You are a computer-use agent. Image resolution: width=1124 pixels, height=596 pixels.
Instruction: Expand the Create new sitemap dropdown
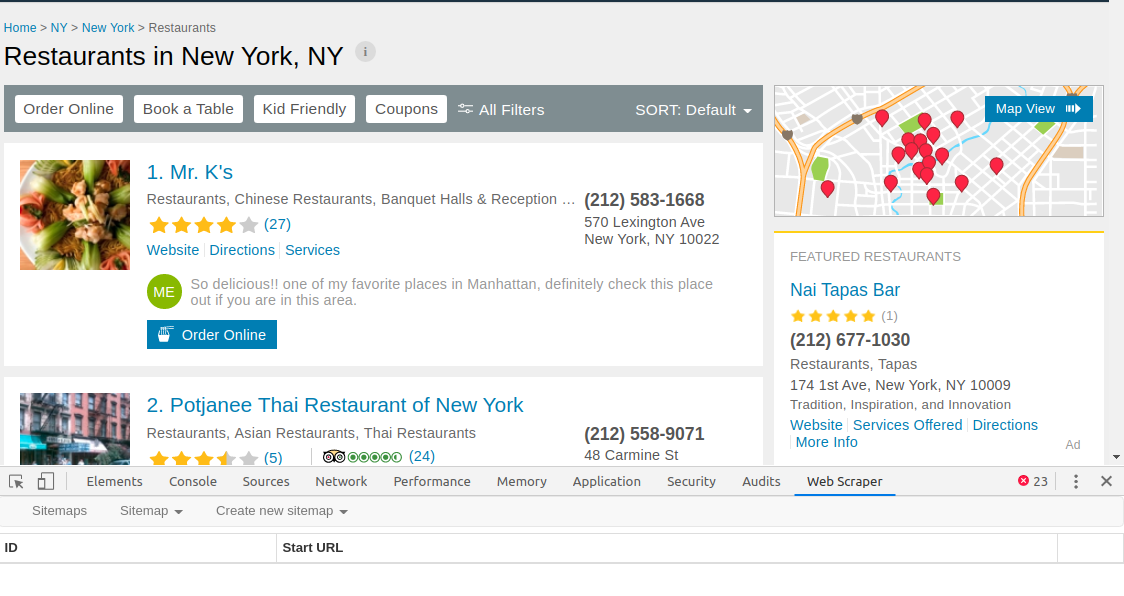(x=281, y=510)
